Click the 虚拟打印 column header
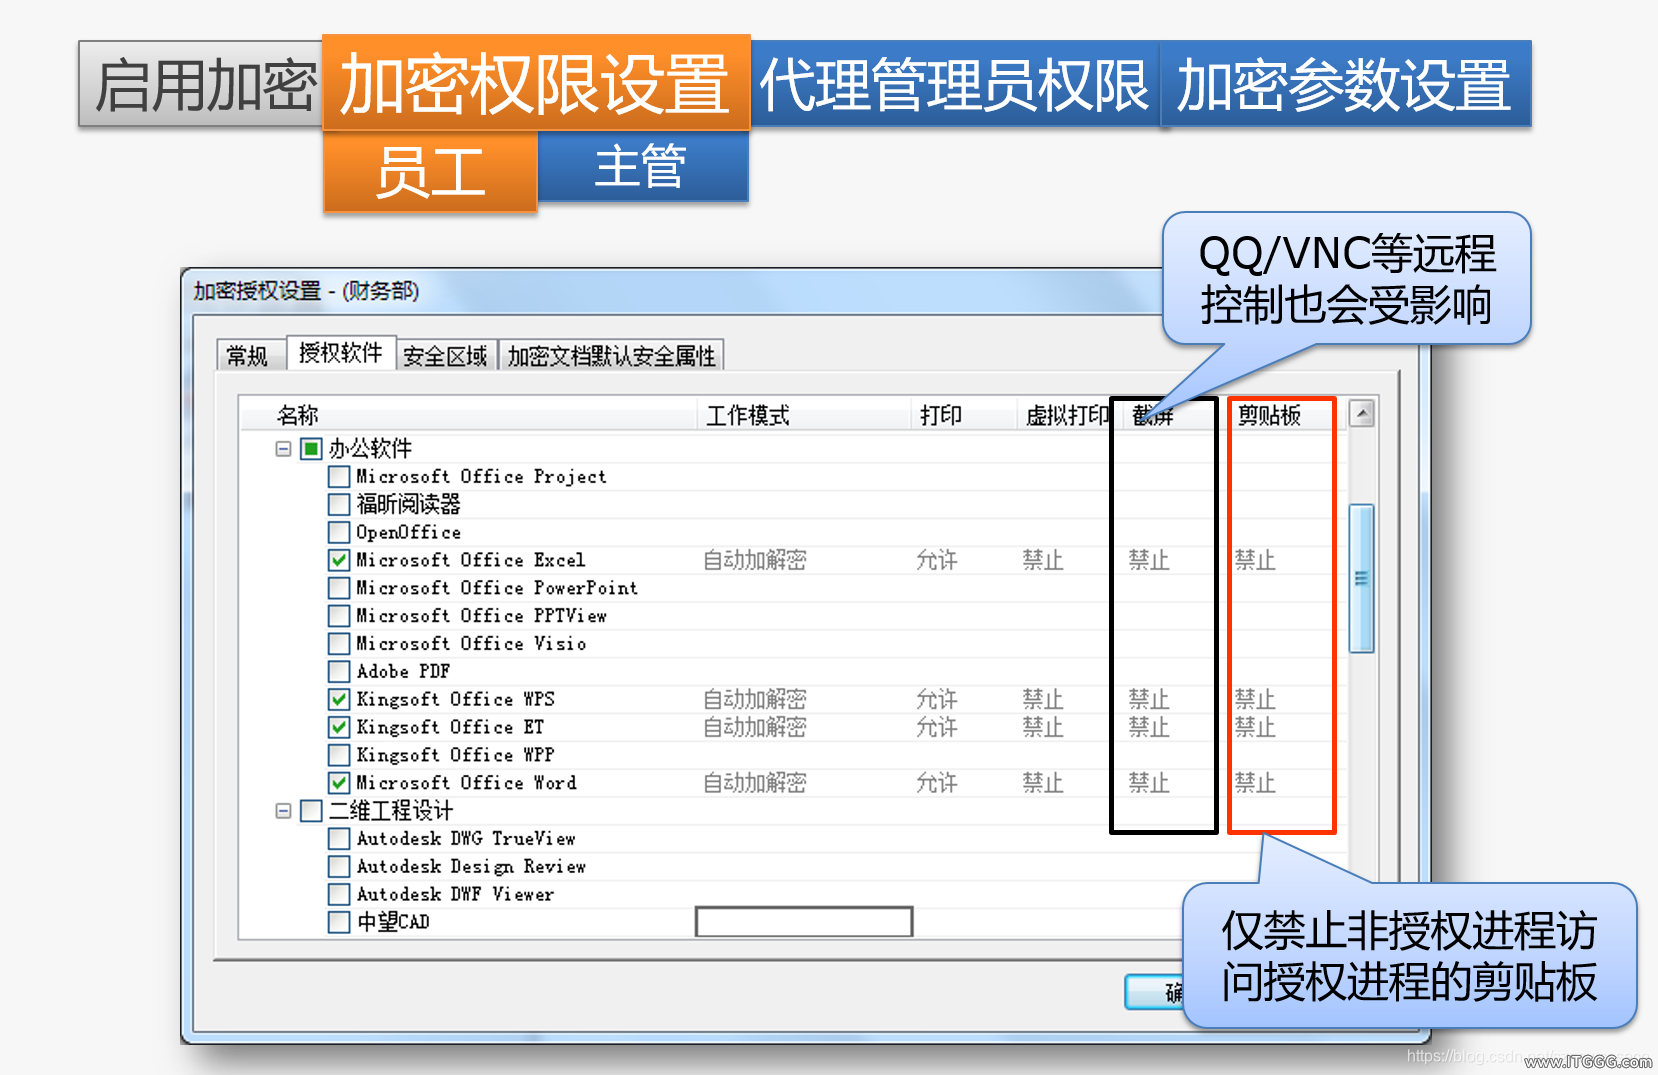This screenshot has width=1658, height=1075. click(x=1067, y=415)
